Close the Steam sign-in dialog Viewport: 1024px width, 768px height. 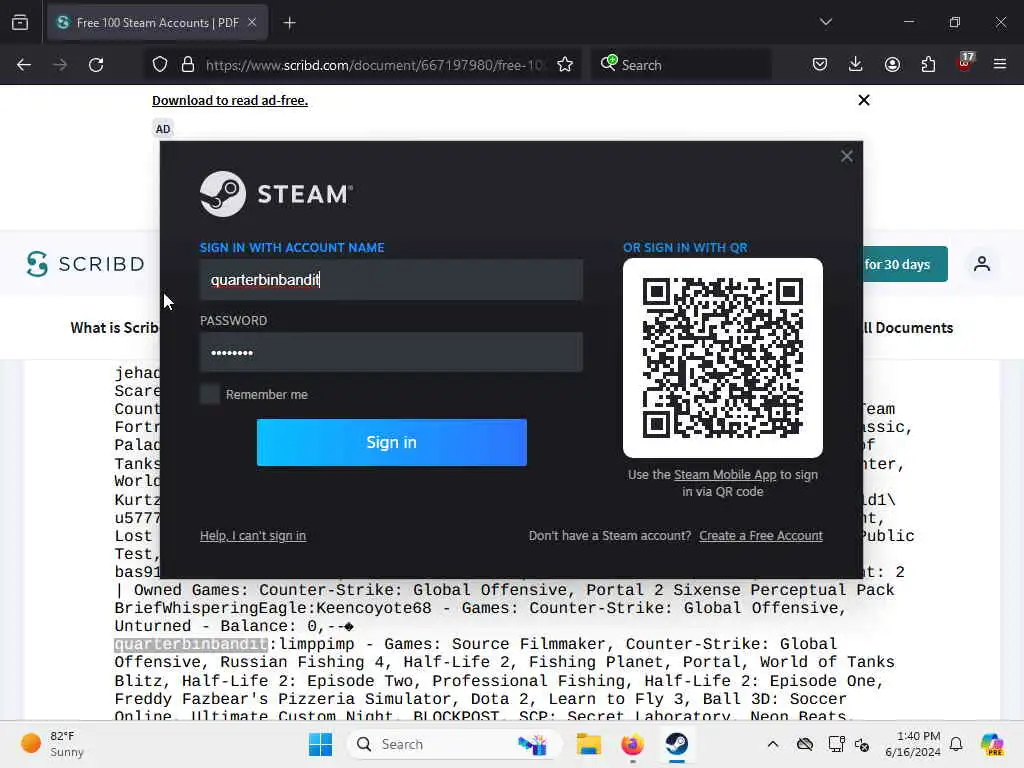(x=846, y=156)
